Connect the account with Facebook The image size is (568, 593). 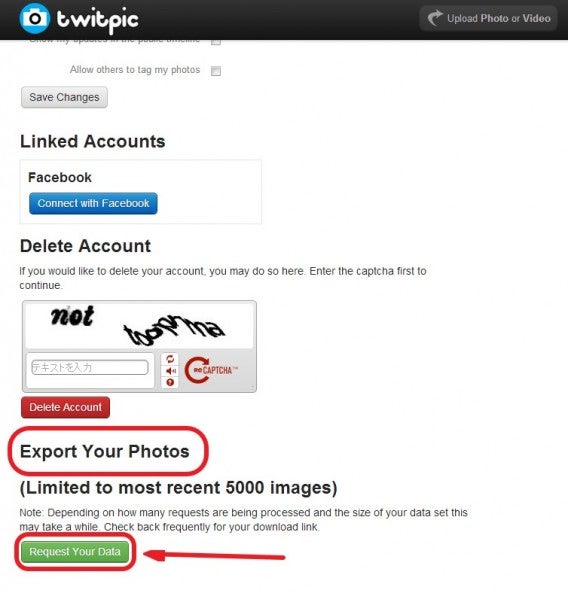pos(93,203)
